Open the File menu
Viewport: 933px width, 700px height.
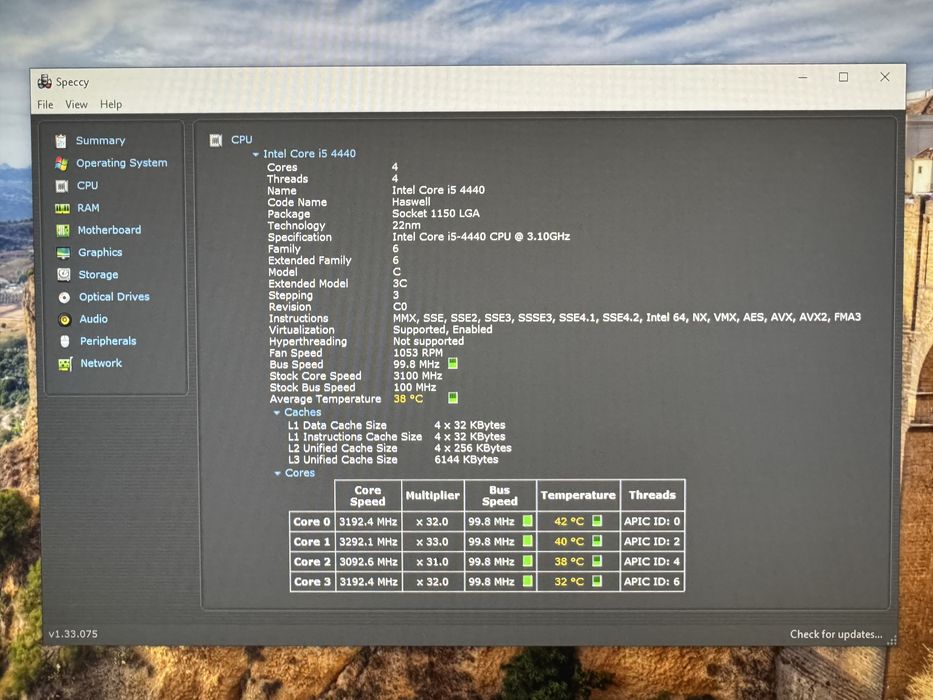coord(45,105)
